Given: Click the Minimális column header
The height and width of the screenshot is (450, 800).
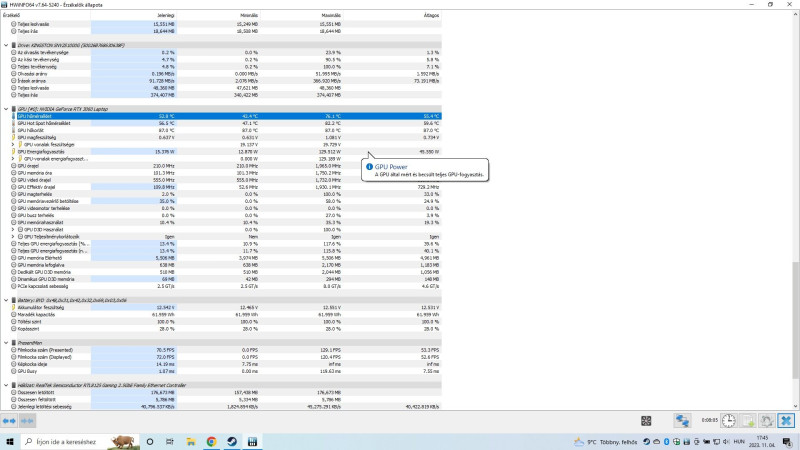Looking at the screenshot, I should [218, 15].
